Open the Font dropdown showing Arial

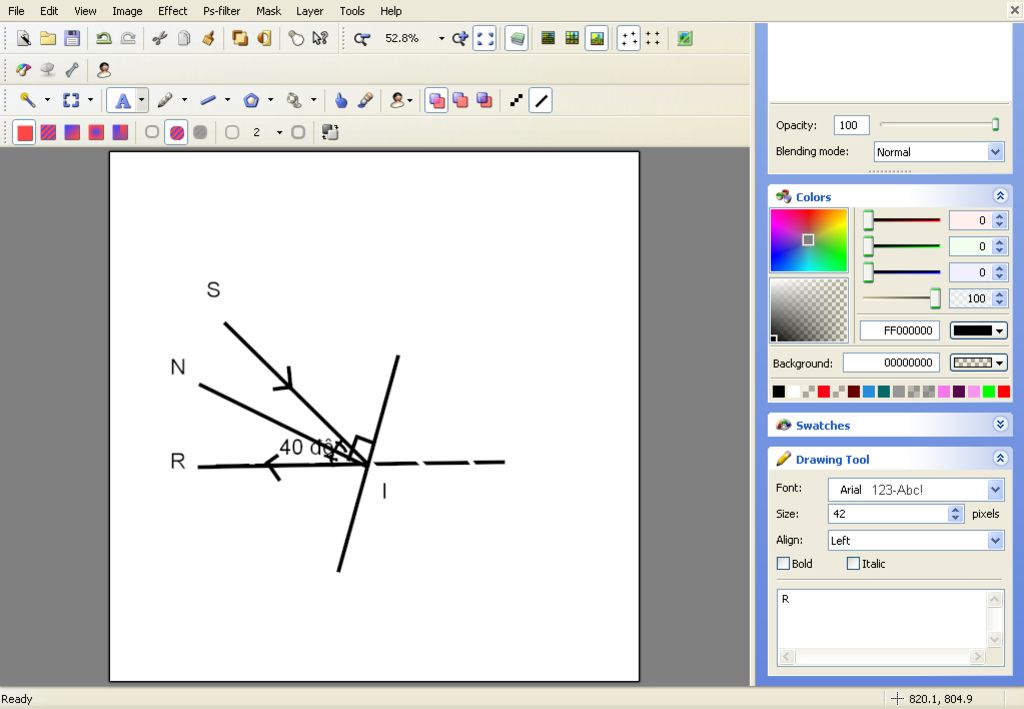point(995,489)
